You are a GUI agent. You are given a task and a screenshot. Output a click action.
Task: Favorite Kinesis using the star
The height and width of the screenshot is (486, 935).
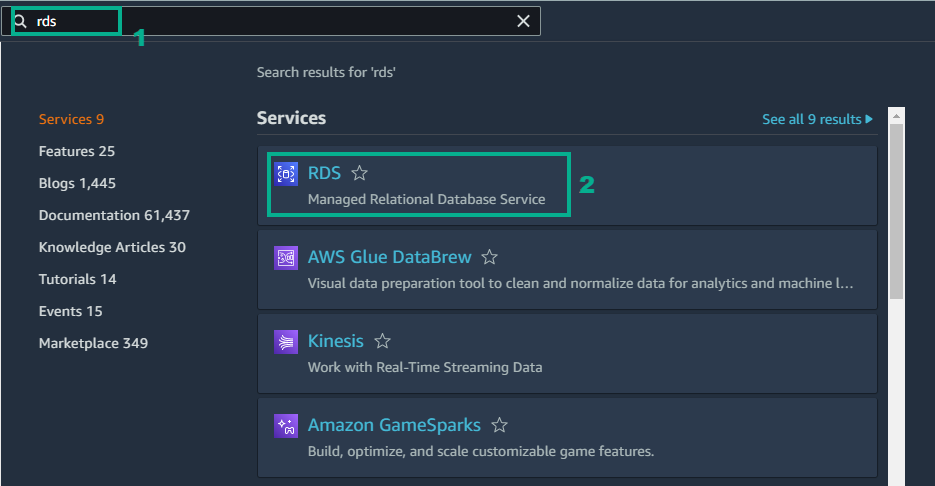382,341
